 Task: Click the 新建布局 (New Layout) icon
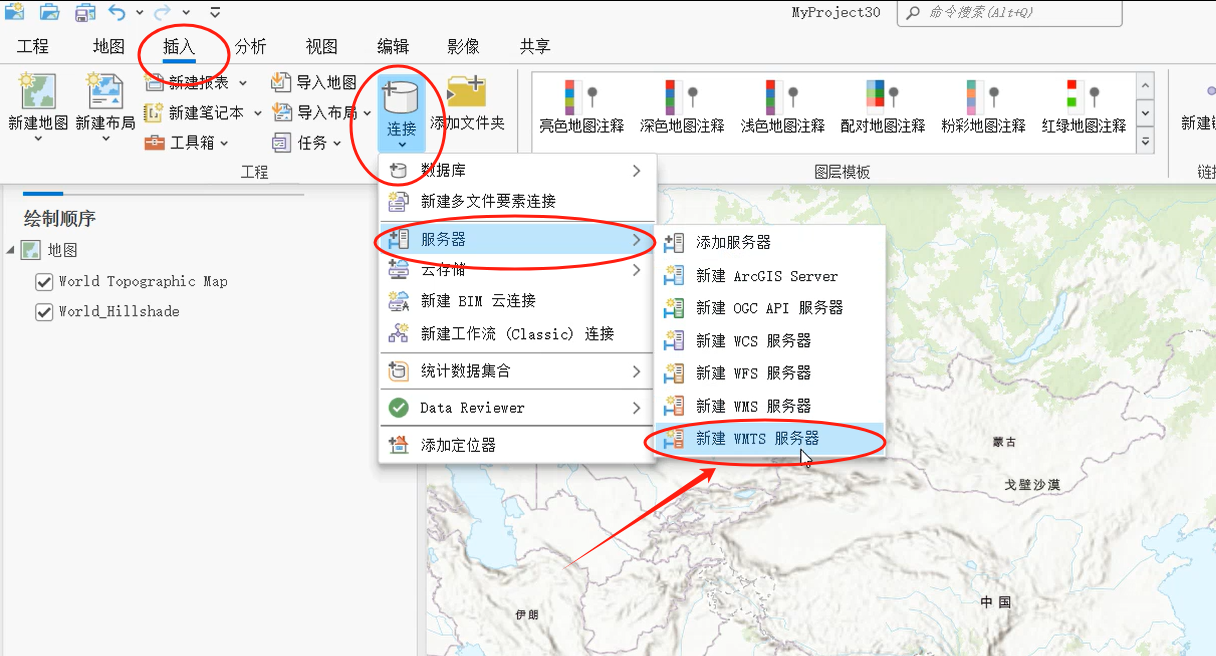coord(105,93)
